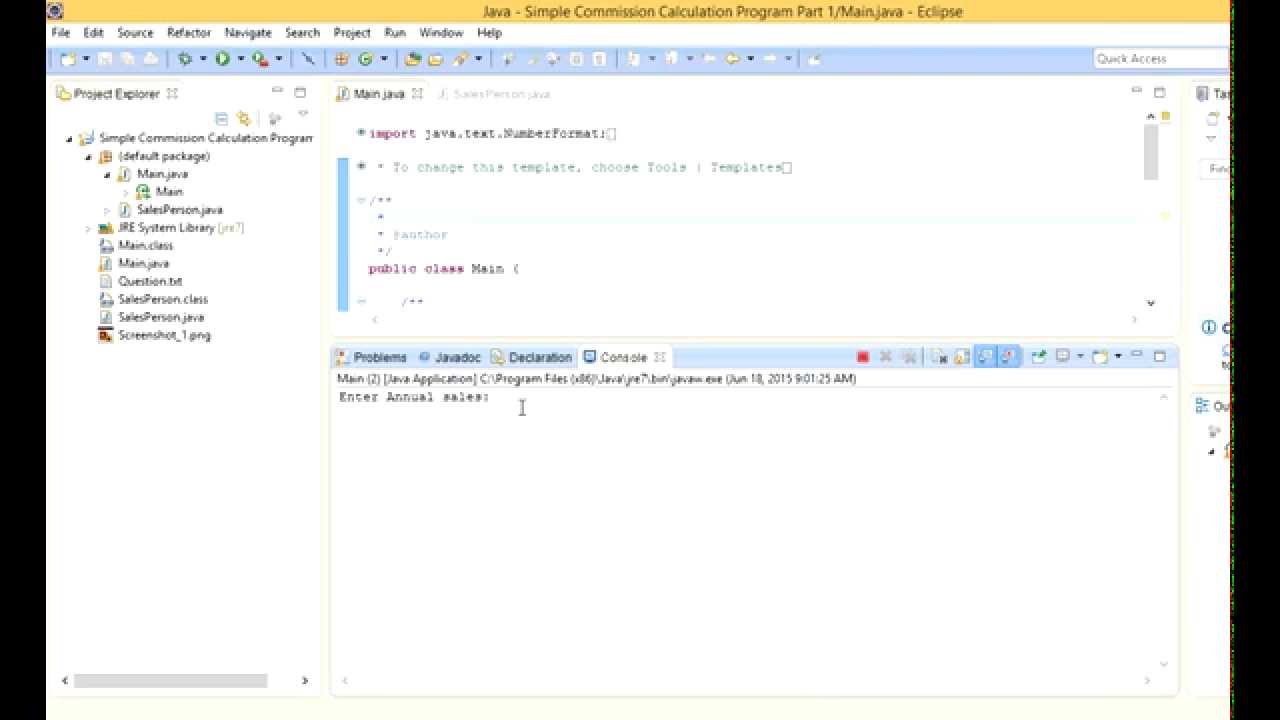1280x720 pixels.
Task: Click the Clear Console icon
Action: coord(939,357)
